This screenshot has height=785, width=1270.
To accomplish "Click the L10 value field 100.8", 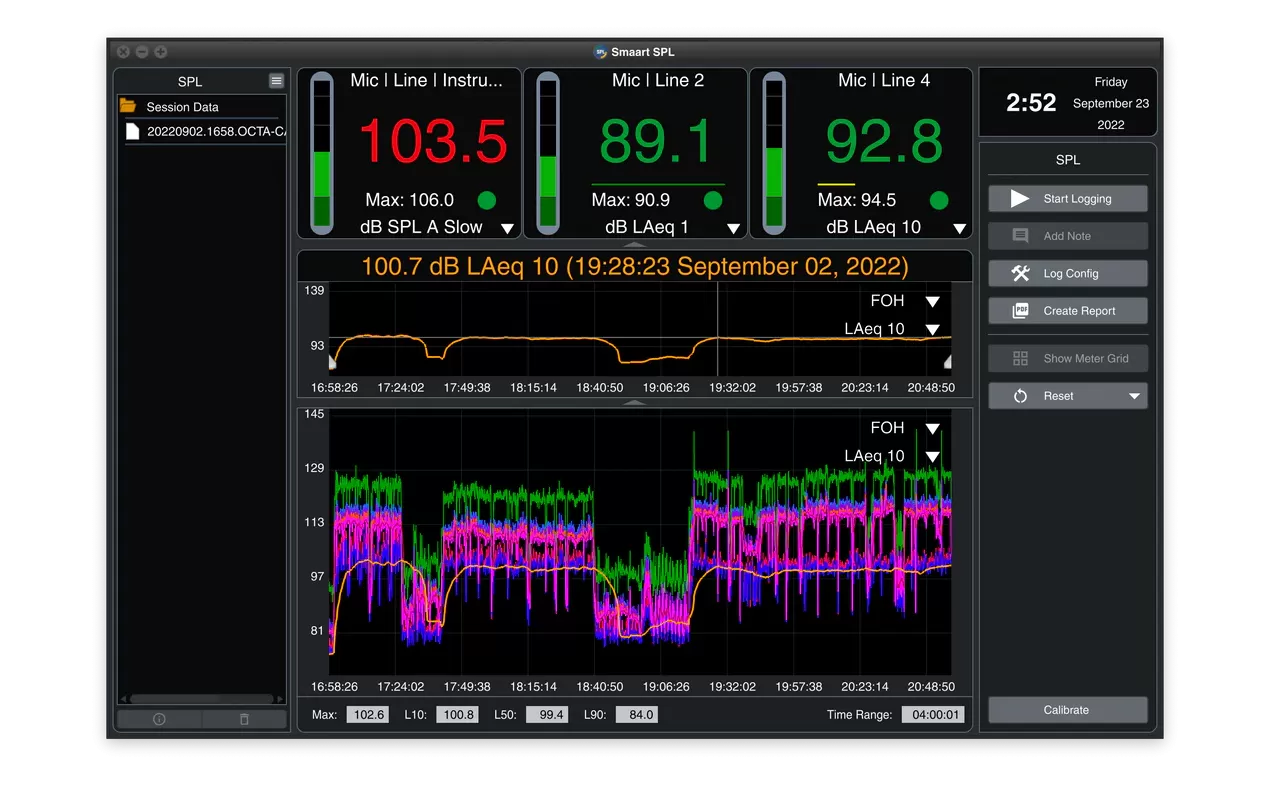I will click(x=457, y=715).
